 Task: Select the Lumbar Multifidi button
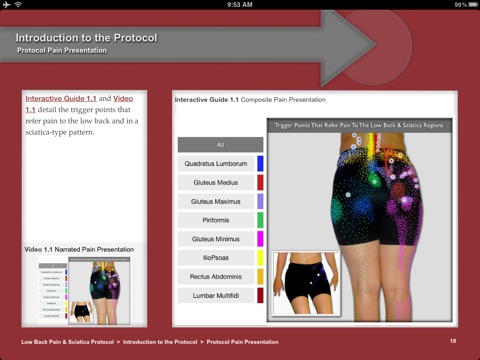(x=216, y=295)
